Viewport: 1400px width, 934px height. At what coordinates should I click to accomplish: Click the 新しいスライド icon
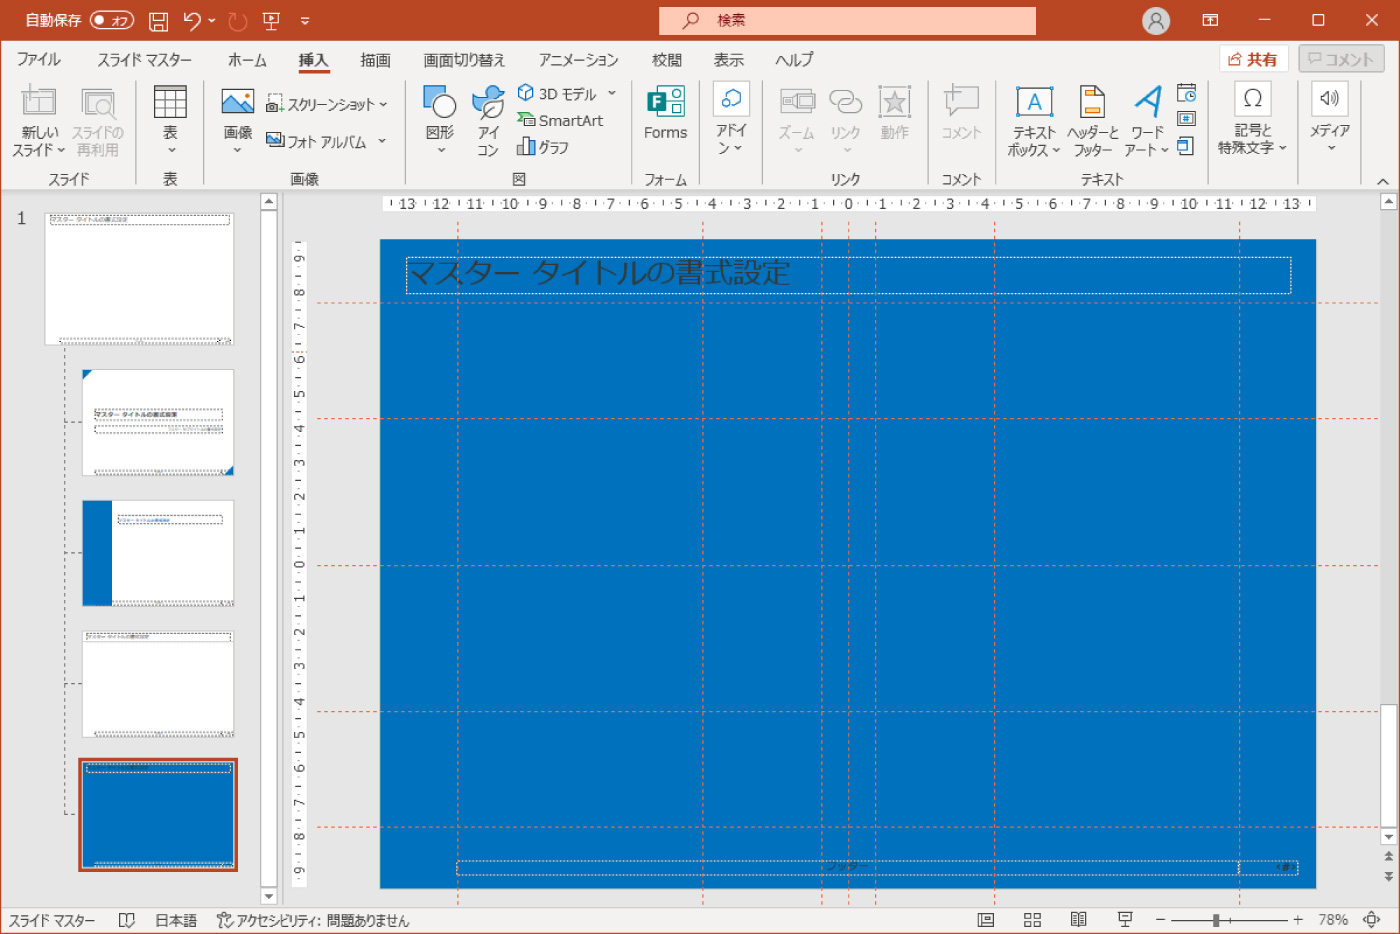coord(39,102)
